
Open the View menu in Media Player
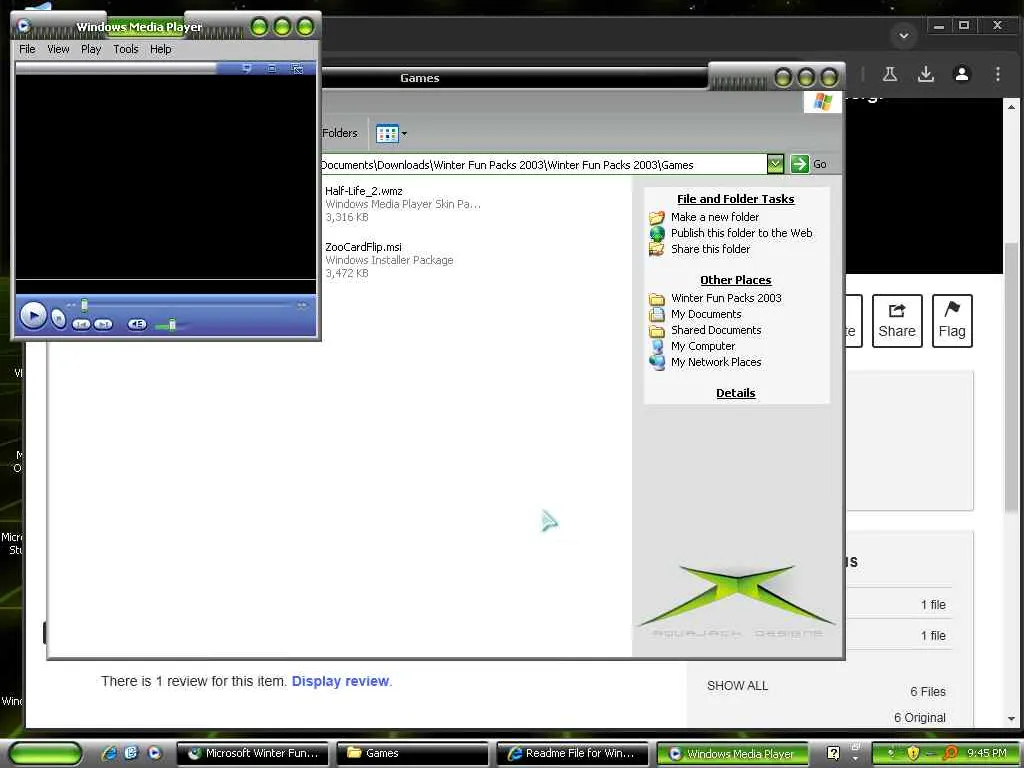(58, 49)
